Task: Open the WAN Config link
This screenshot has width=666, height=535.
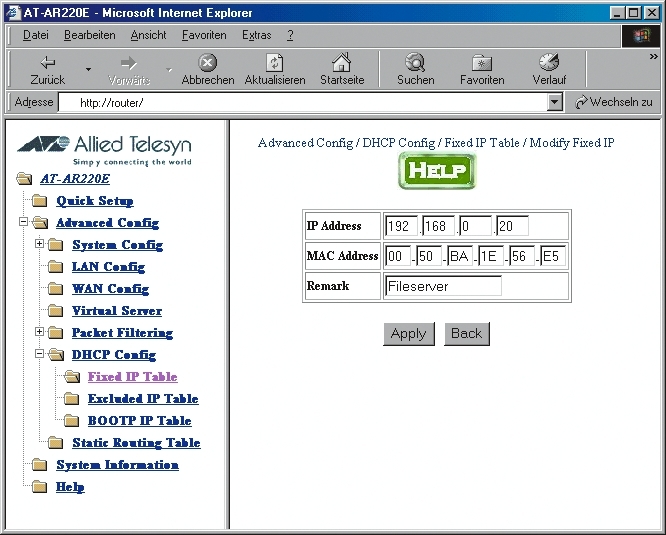Action: 110,289
